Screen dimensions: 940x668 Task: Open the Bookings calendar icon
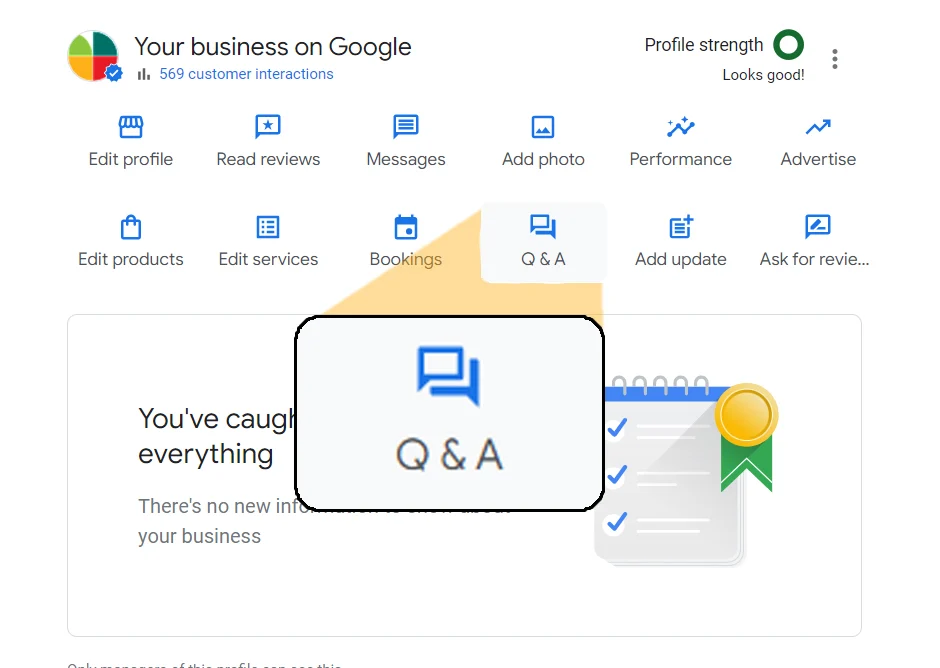tap(406, 227)
